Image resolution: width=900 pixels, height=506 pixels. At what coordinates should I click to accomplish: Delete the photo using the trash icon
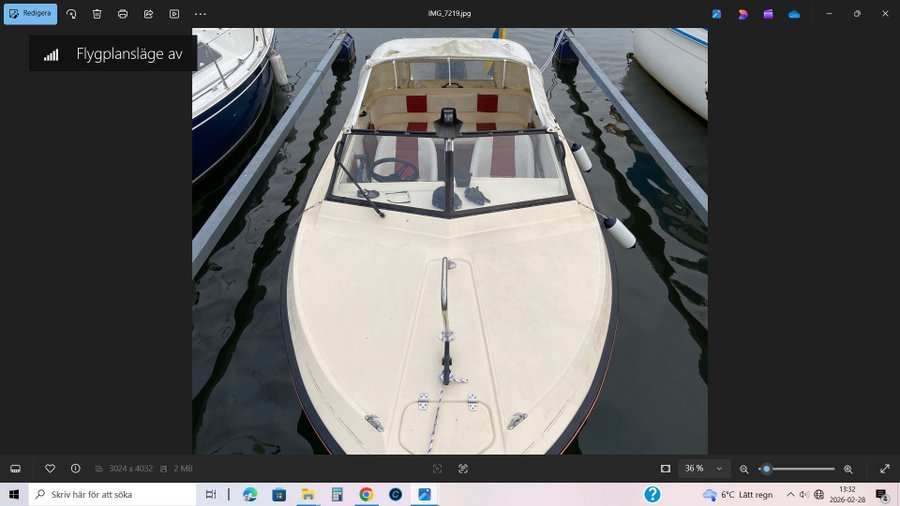(x=97, y=14)
